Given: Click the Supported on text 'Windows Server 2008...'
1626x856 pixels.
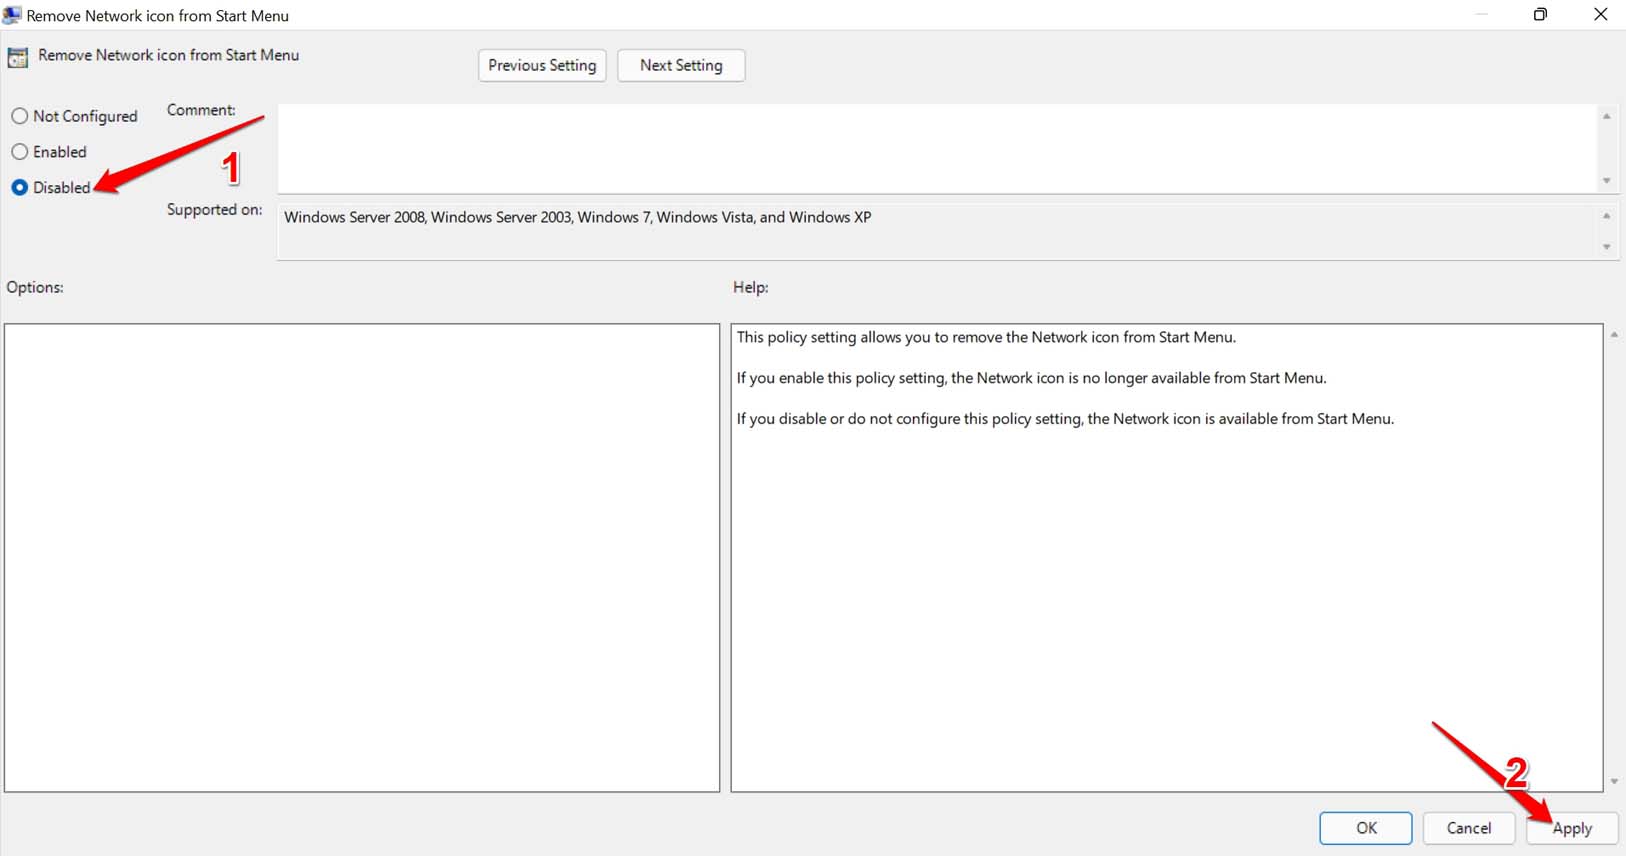Looking at the screenshot, I should (x=578, y=217).
